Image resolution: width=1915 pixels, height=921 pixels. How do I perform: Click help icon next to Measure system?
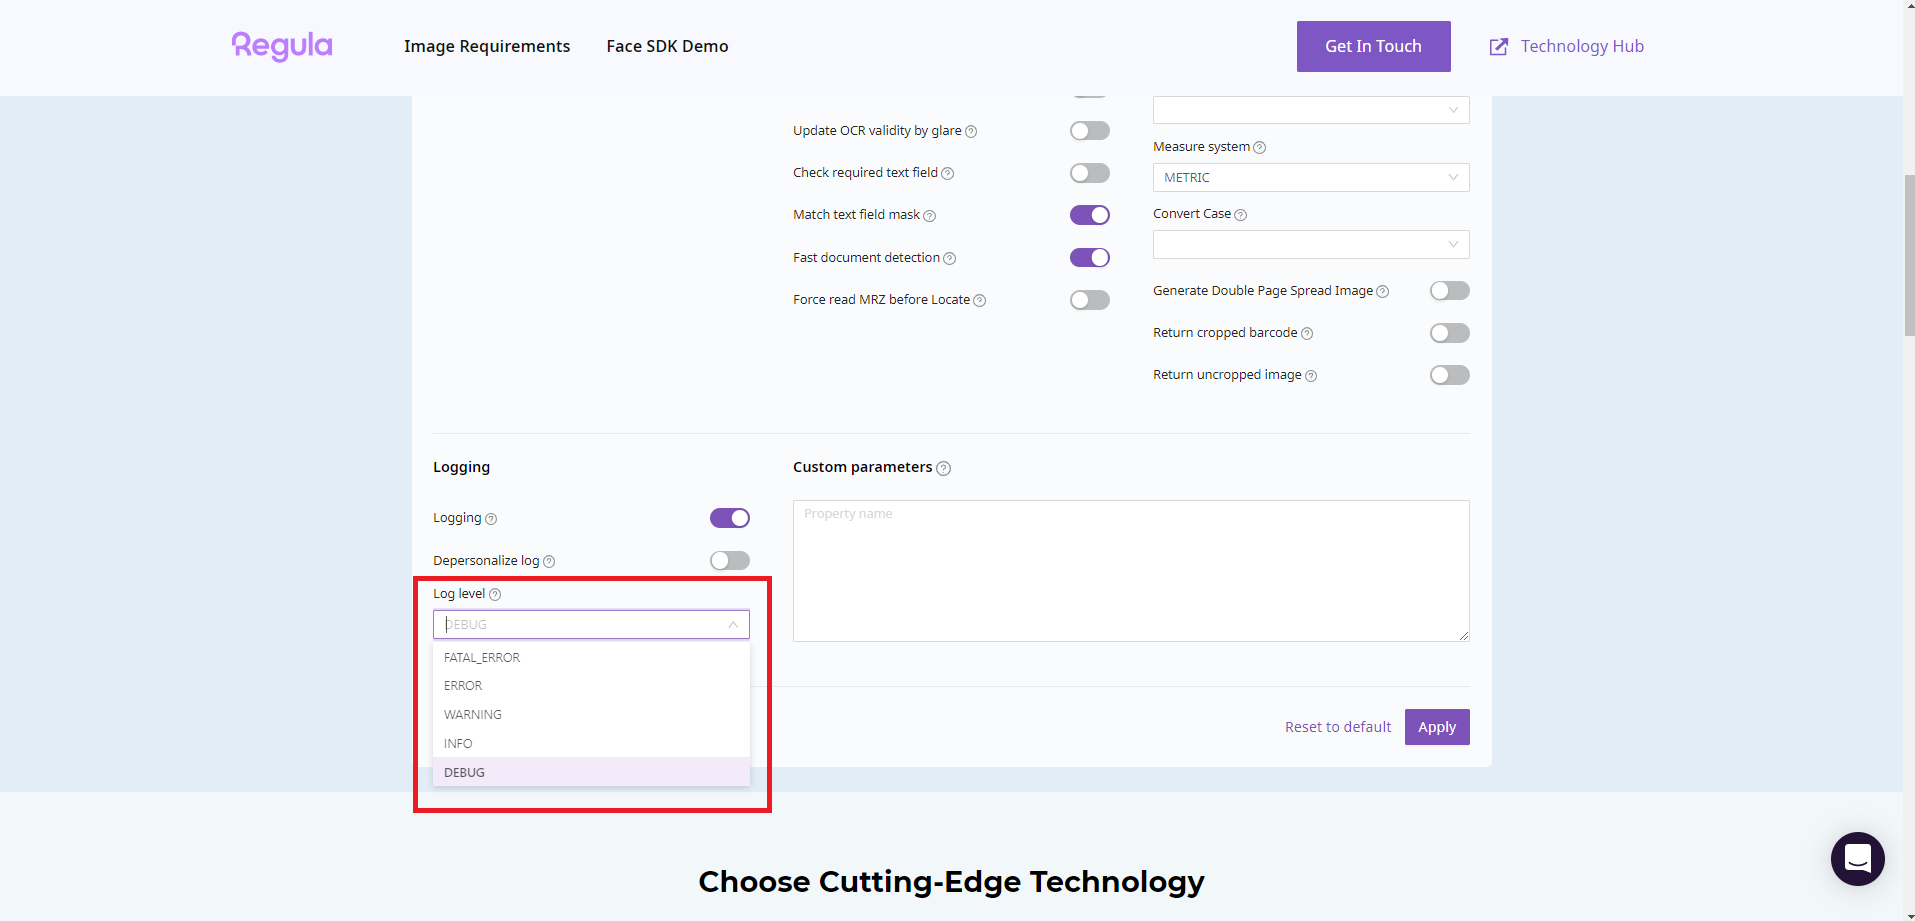pyautogui.click(x=1260, y=148)
